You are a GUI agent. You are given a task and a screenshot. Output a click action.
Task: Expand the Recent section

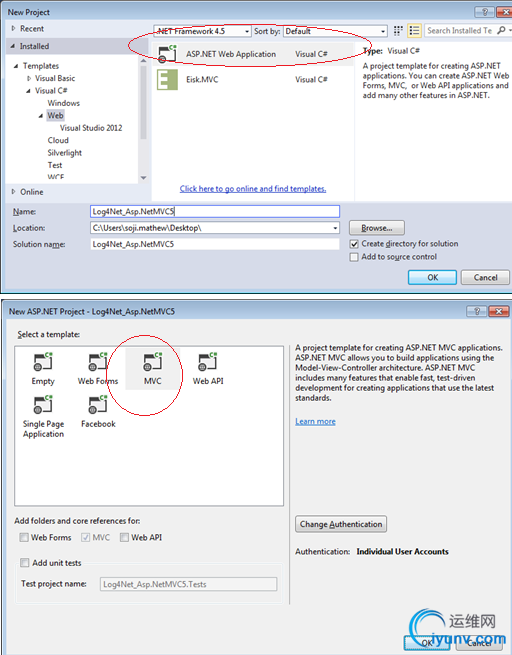pyautogui.click(x=13, y=28)
